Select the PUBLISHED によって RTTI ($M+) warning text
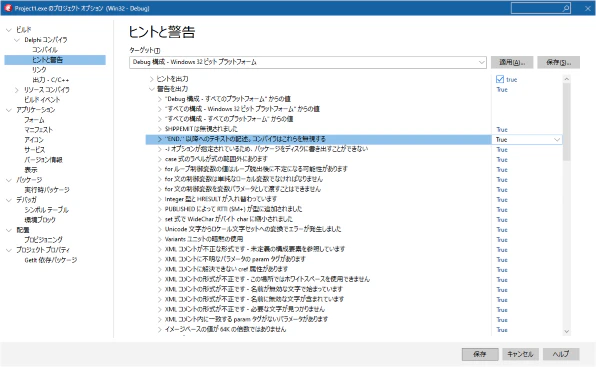This screenshot has height=367, width=596. click(x=233, y=209)
